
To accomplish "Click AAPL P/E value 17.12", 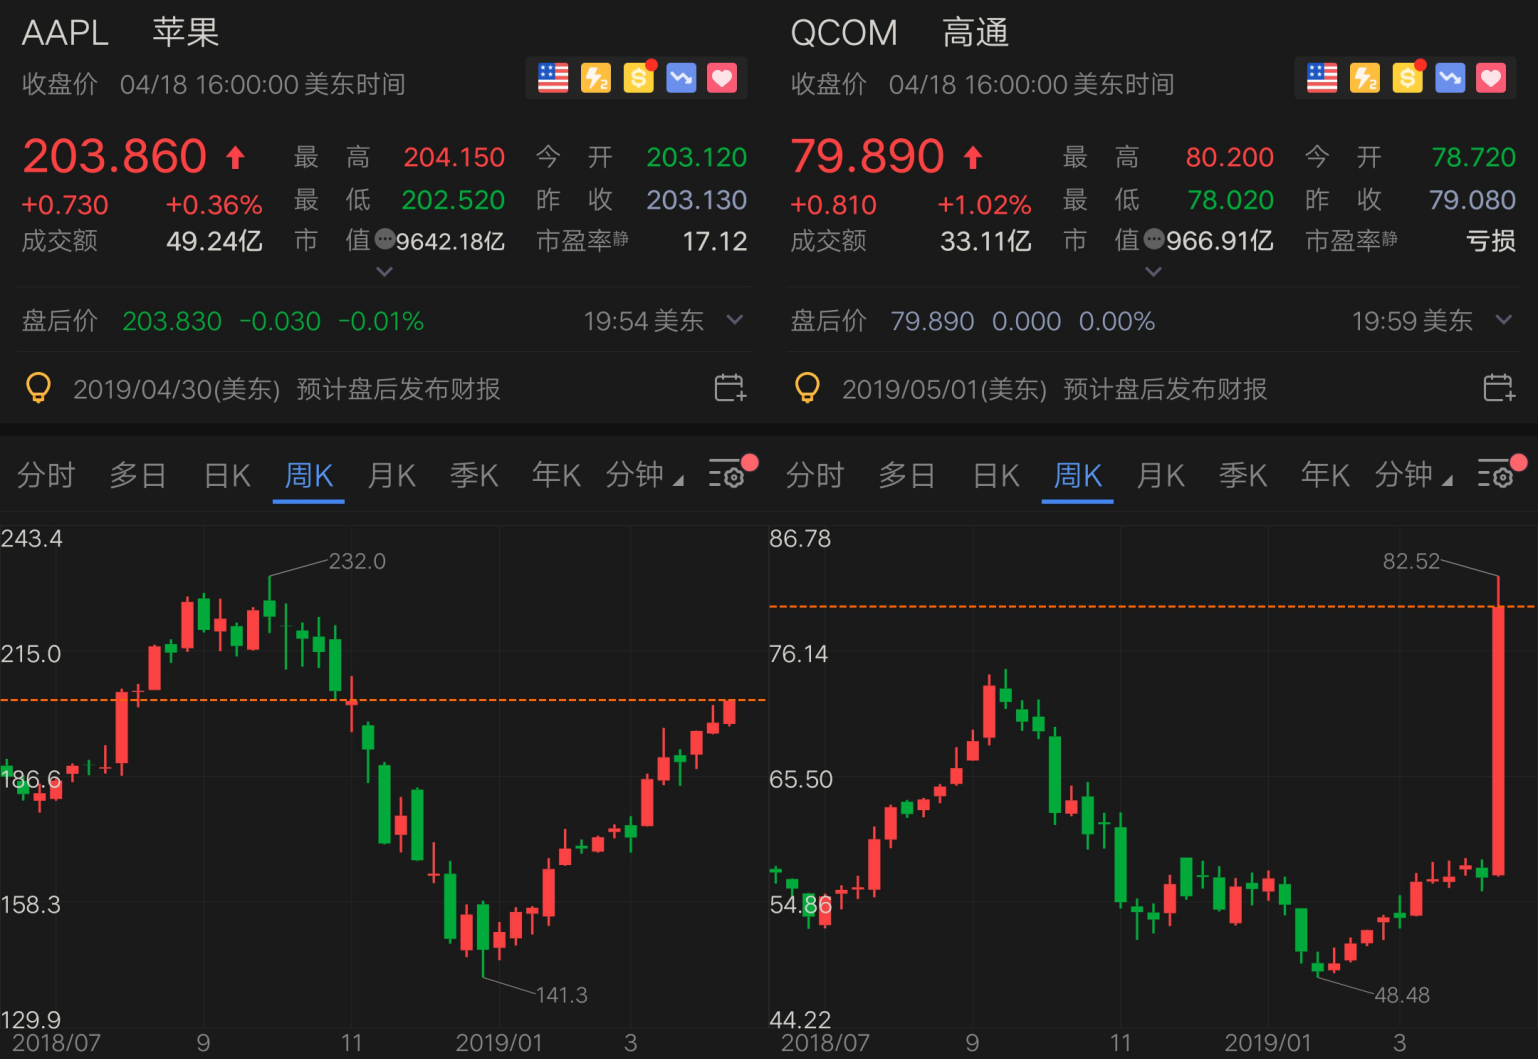I will click(x=715, y=241).
